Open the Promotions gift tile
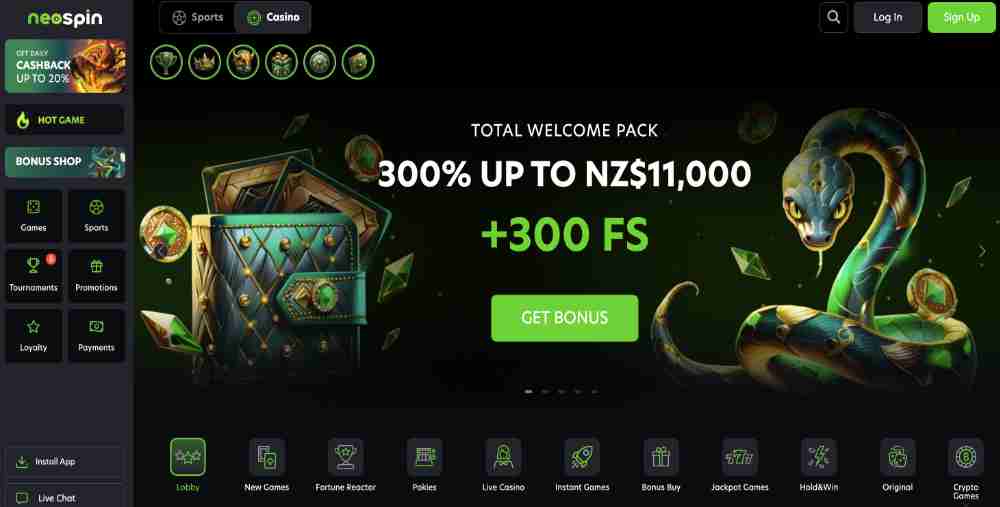Viewport: 1000px width, 507px height. [96, 276]
